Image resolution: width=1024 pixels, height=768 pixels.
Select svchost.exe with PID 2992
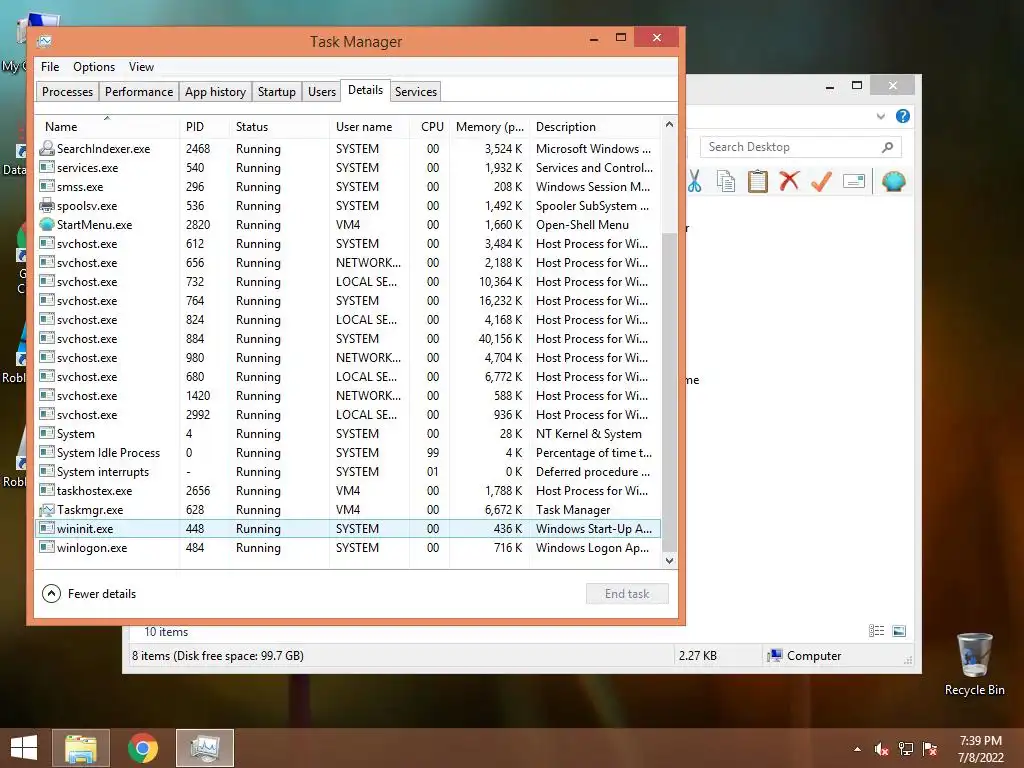pos(349,415)
